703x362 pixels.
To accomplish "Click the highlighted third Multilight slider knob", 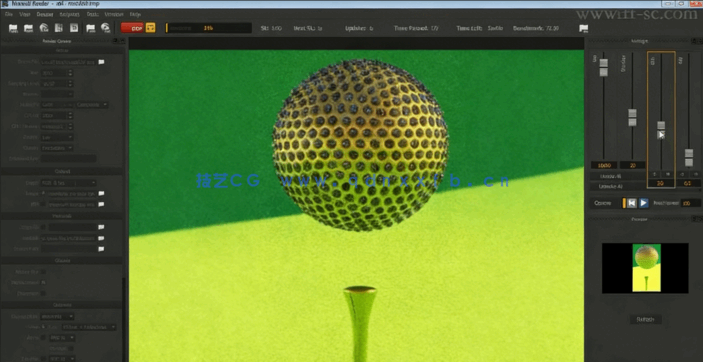I will (661, 130).
